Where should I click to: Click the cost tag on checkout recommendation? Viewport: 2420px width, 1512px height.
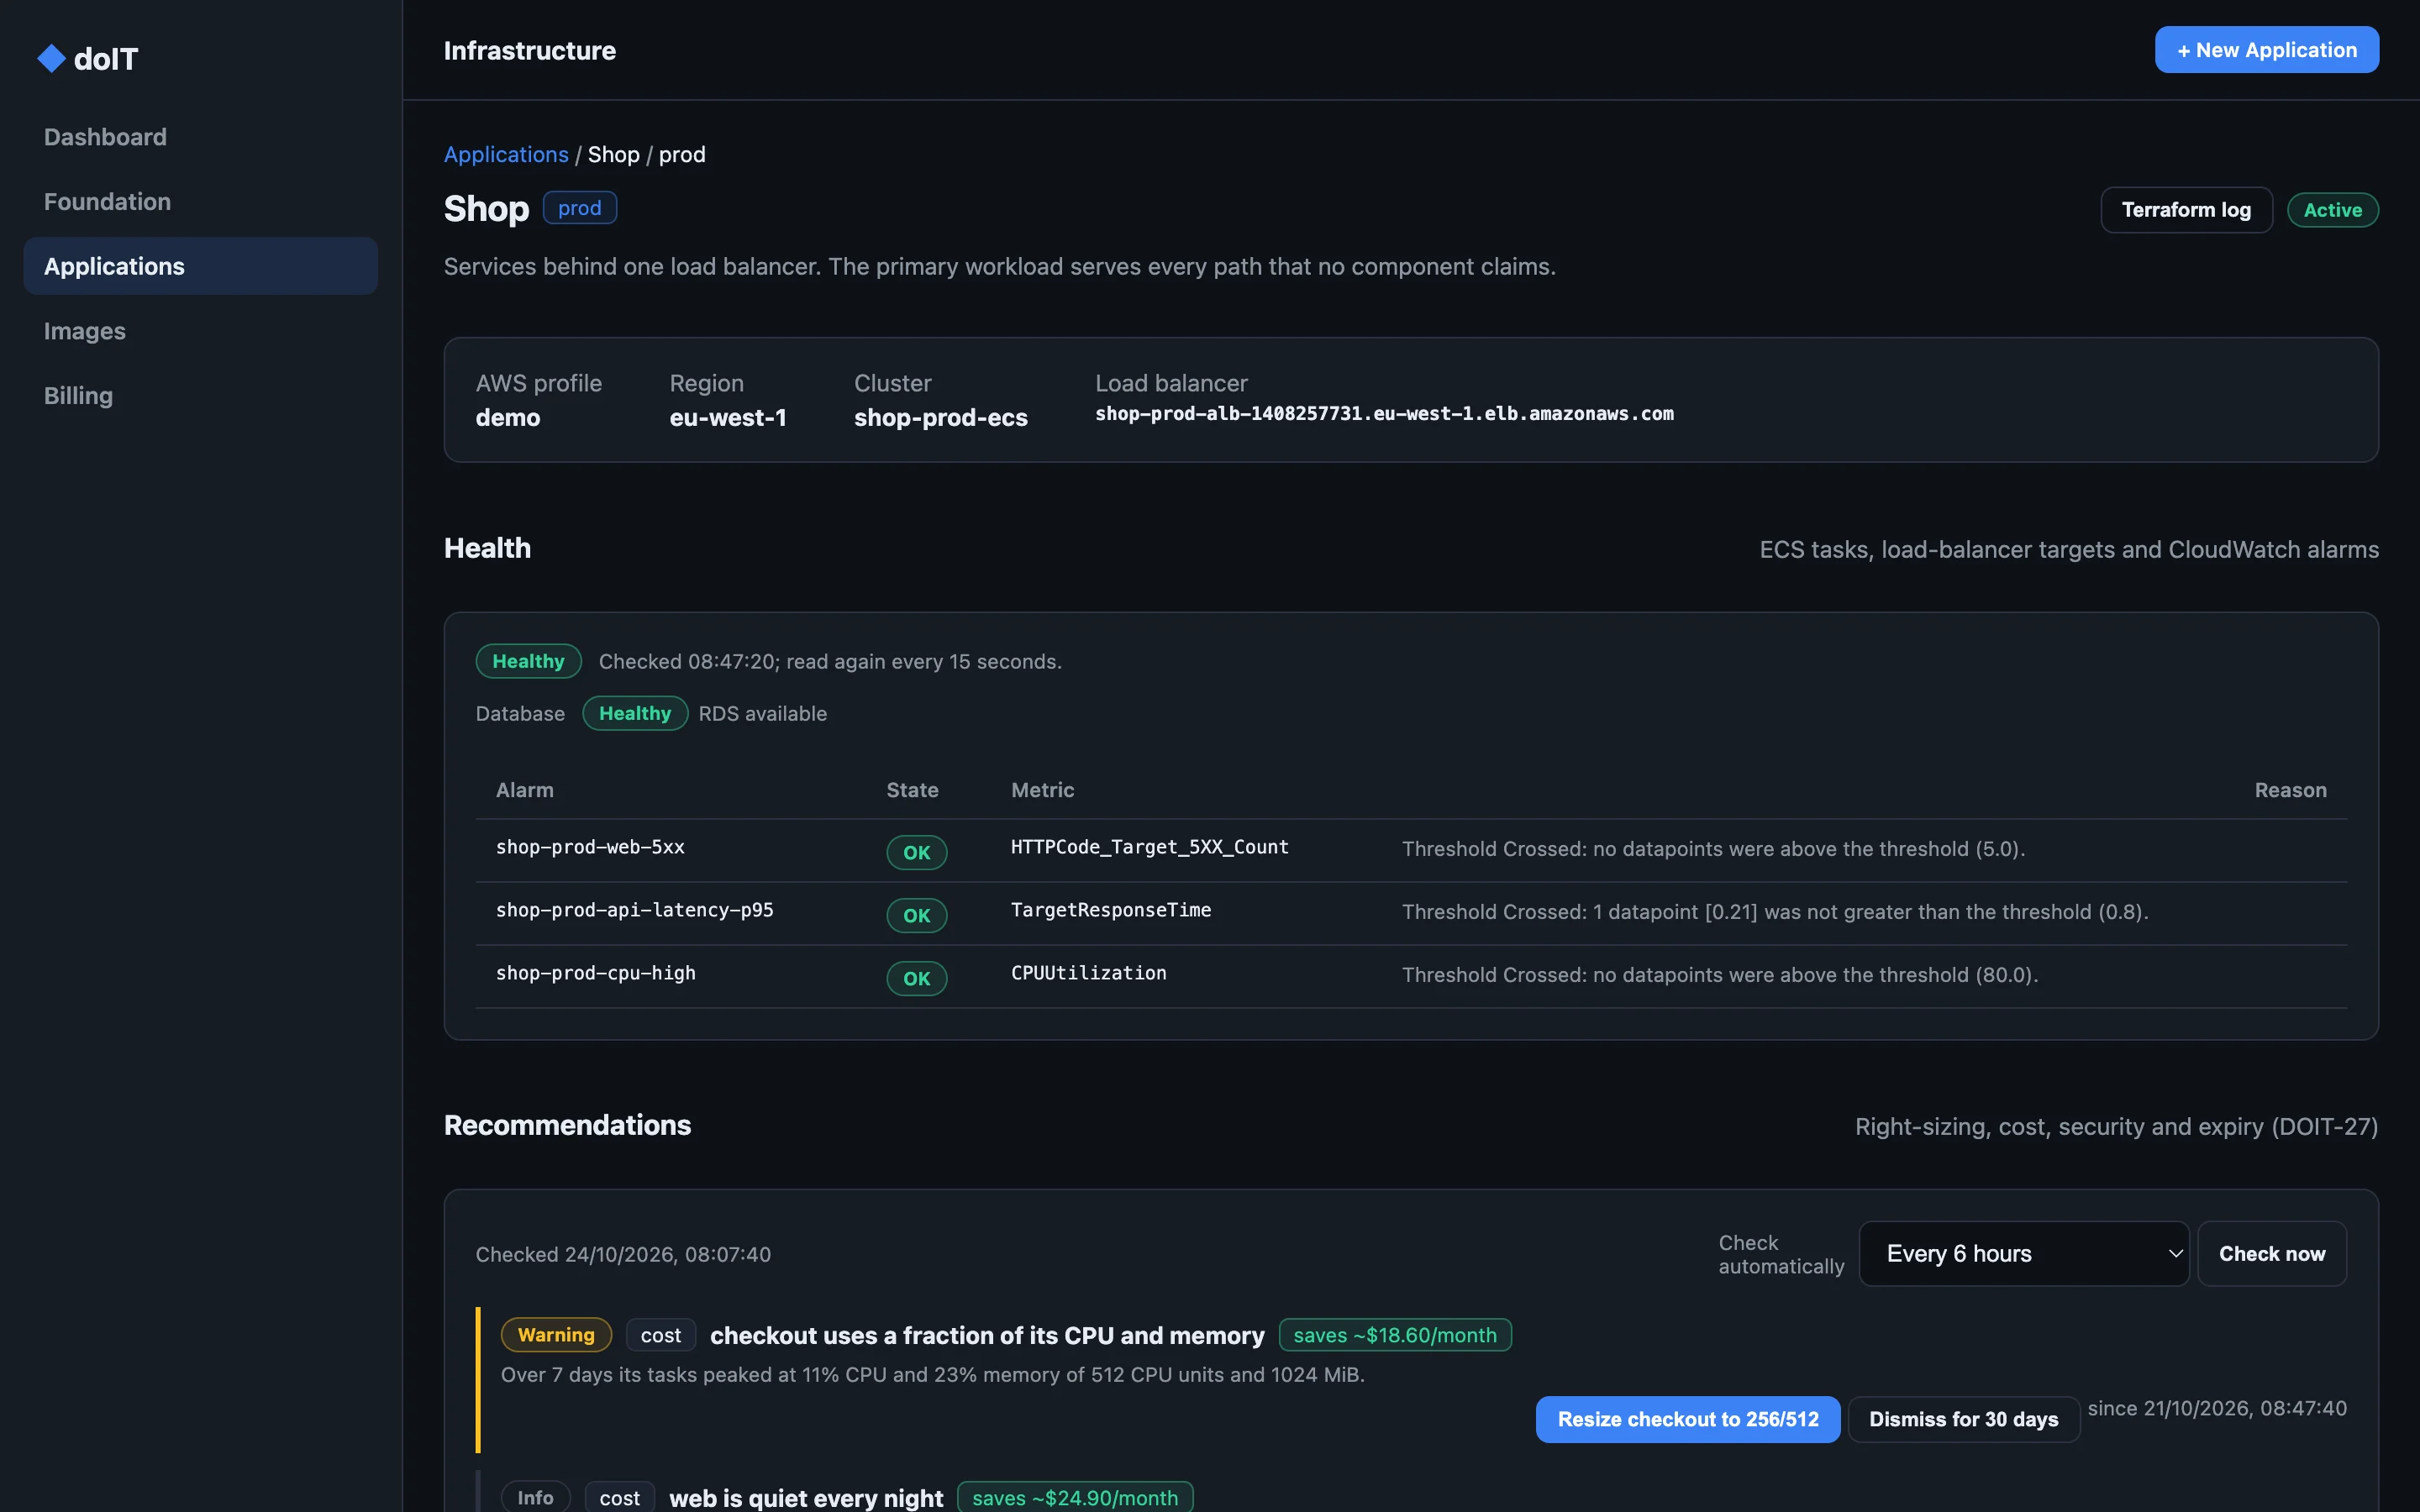pyautogui.click(x=660, y=1335)
